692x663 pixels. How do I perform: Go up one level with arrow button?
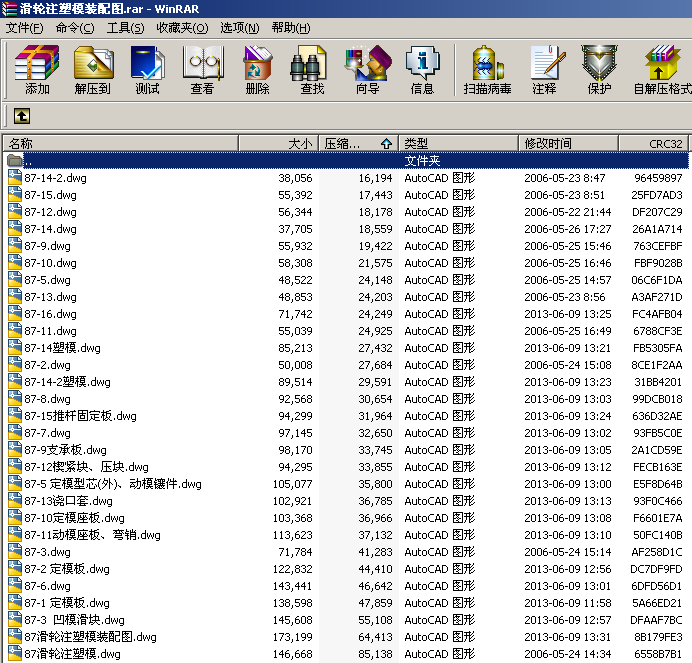click(22, 117)
